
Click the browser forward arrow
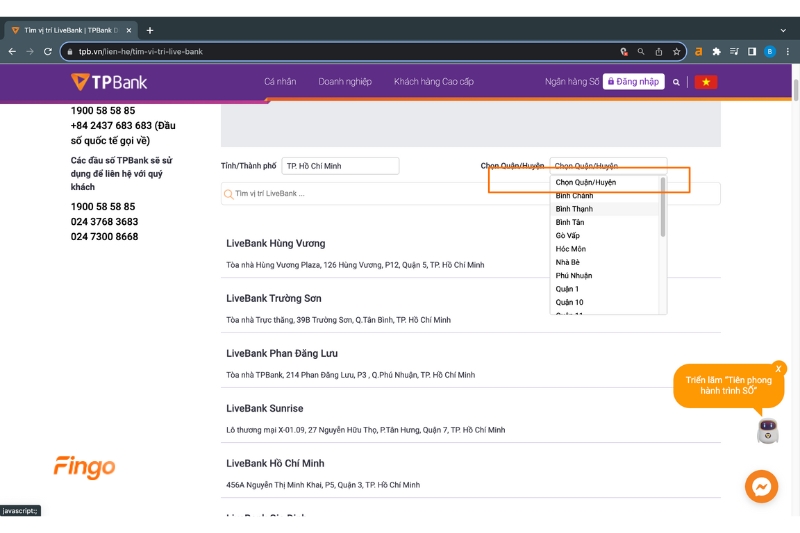[30, 52]
